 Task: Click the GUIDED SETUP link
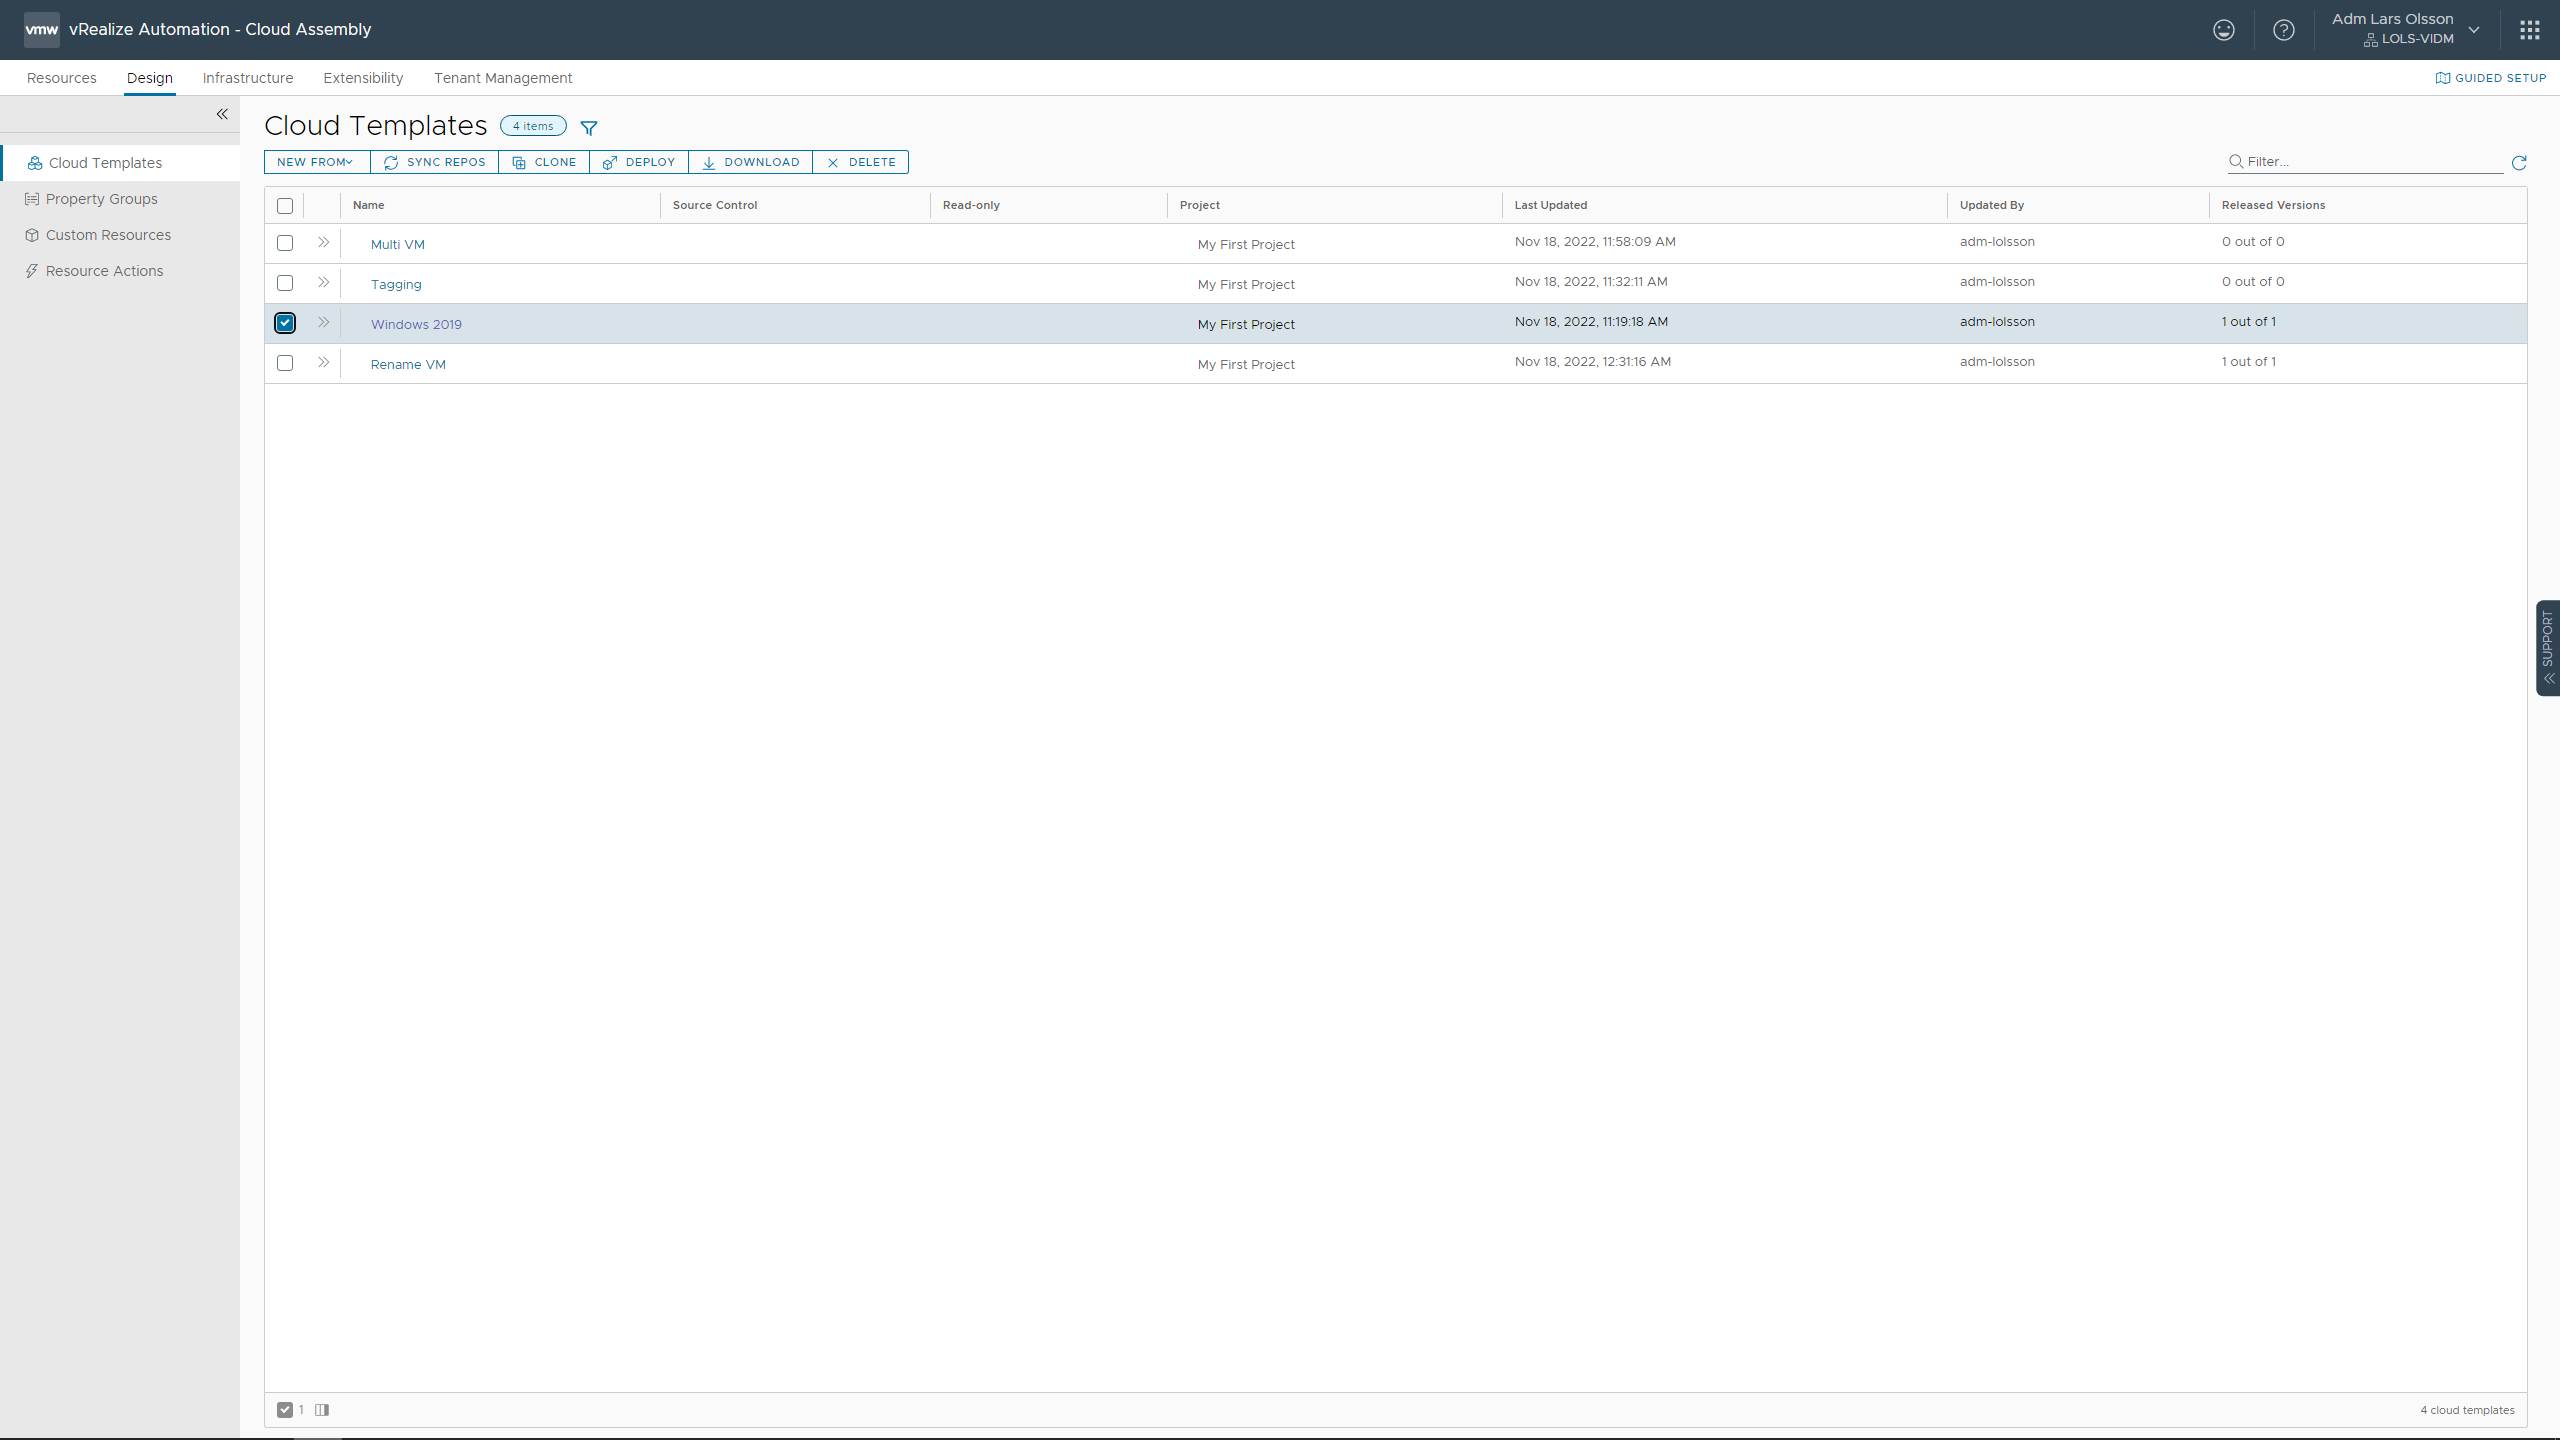point(2491,78)
